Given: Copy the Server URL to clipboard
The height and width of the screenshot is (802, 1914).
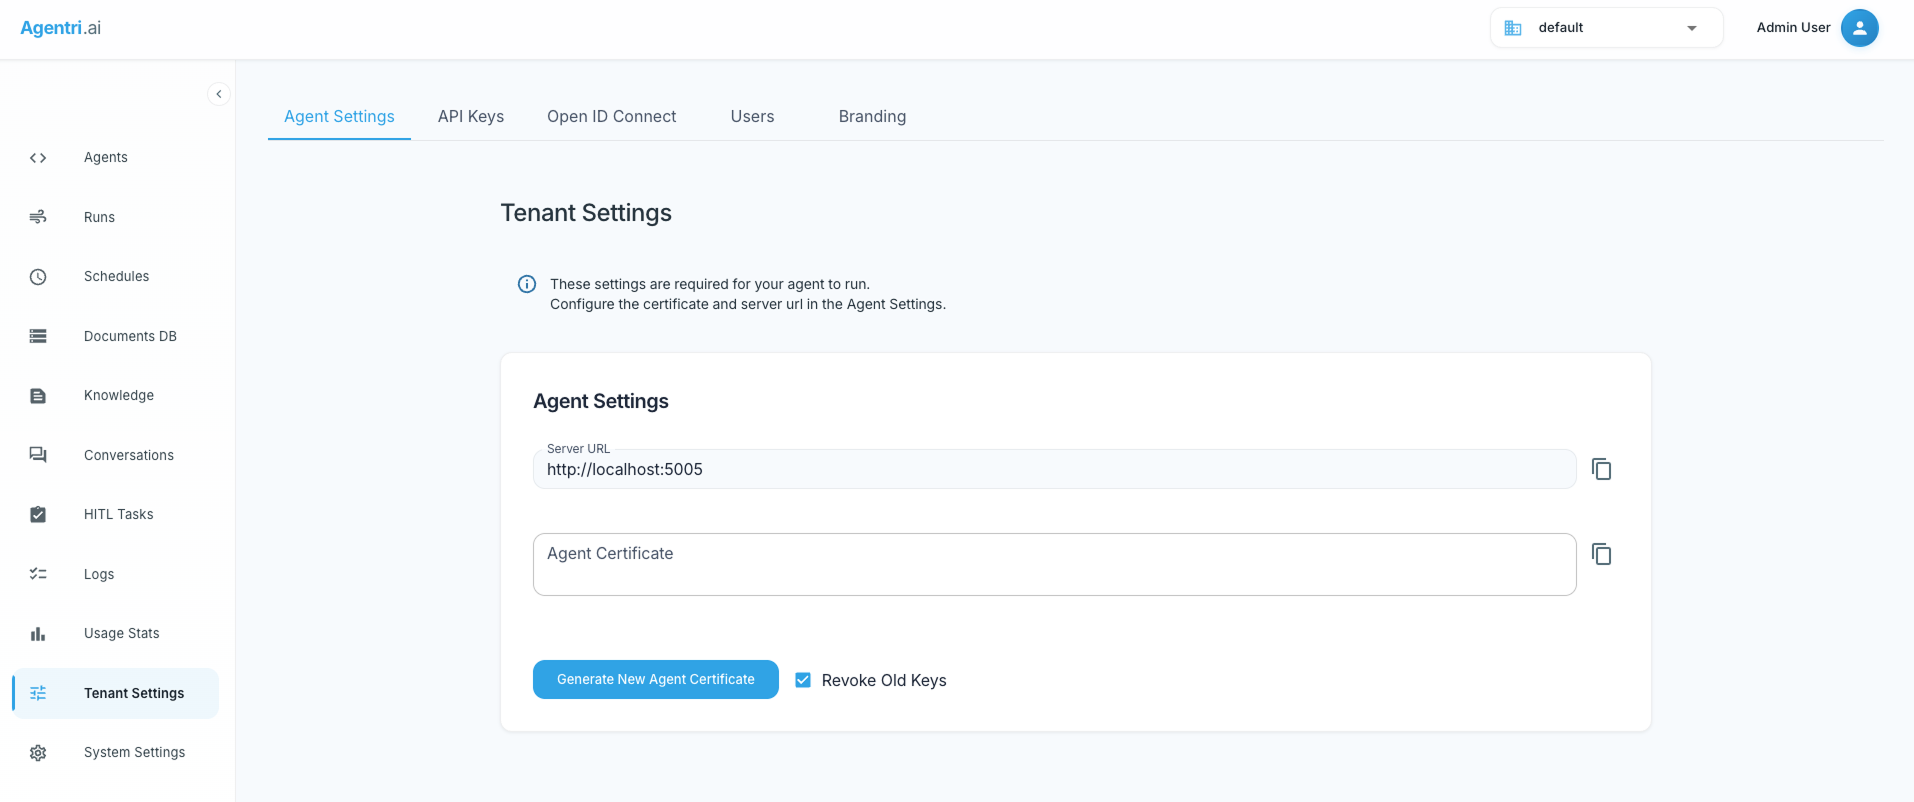Looking at the screenshot, I should click(1601, 469).
